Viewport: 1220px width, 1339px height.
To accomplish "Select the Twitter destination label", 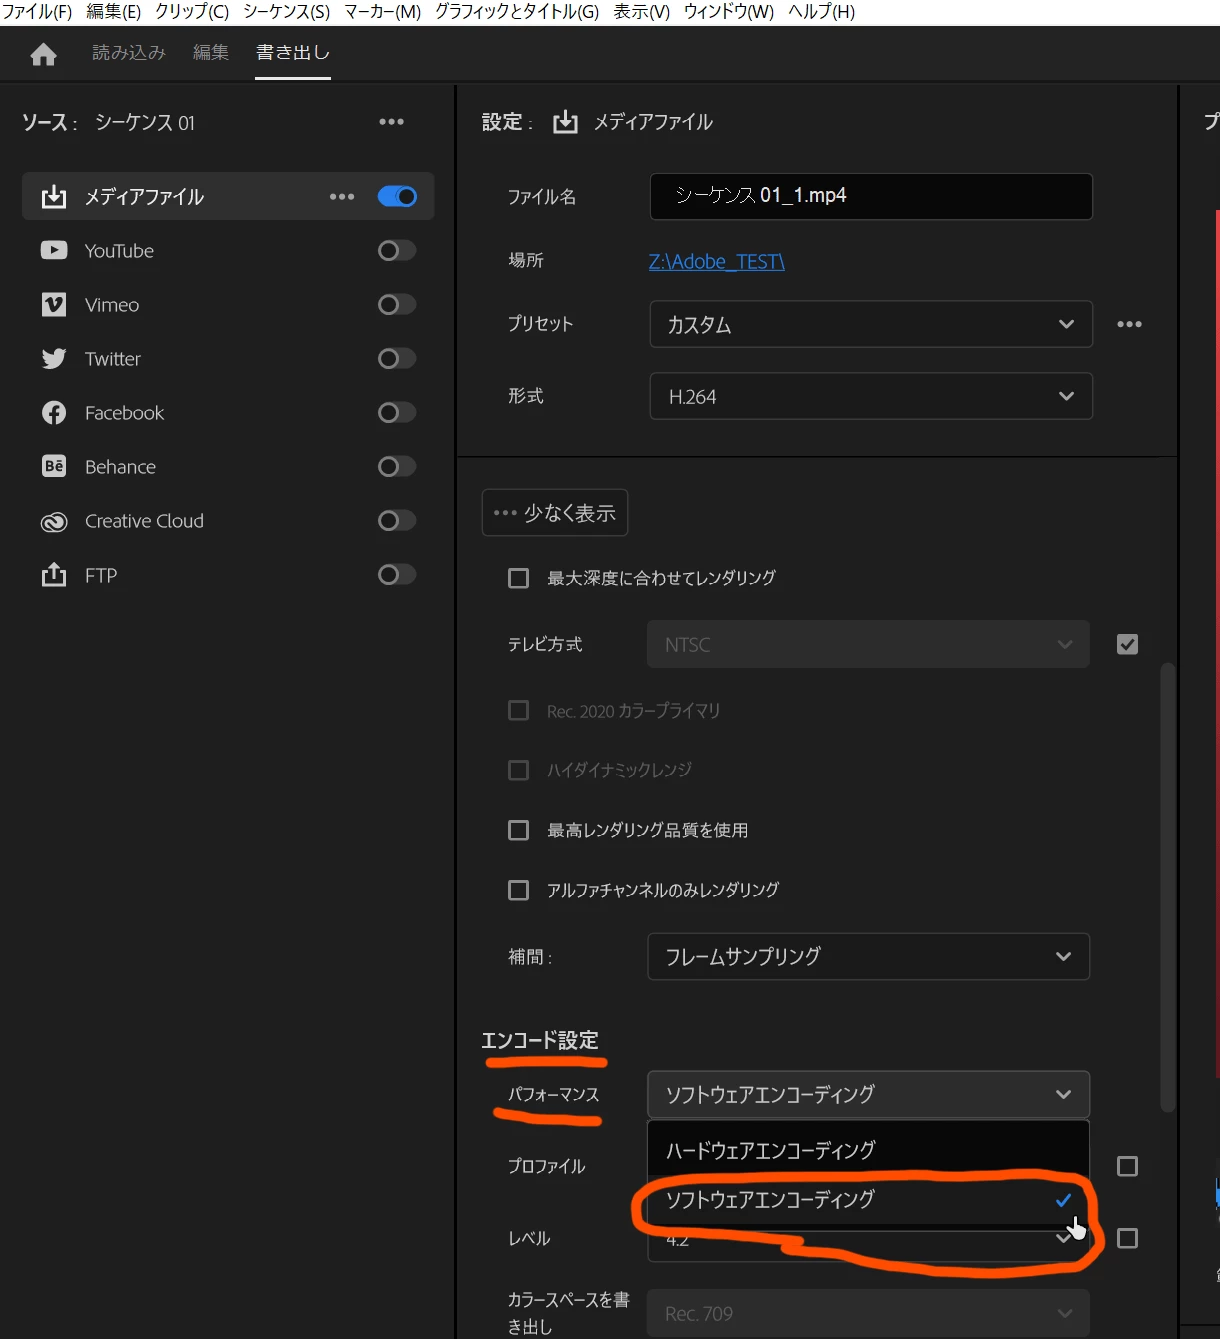I will point(113,359).
